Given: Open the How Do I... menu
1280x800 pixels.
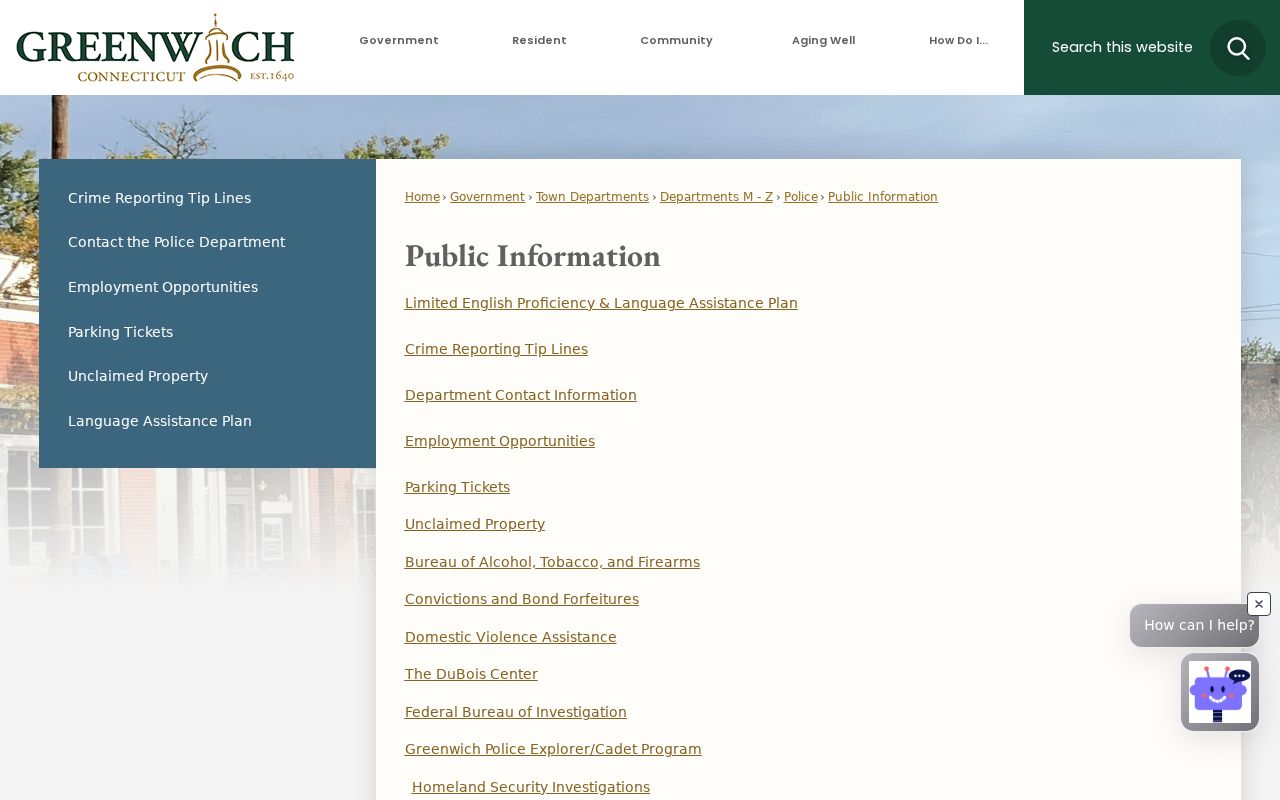Looking at the screenshot, I should click(x=958, y=41).
